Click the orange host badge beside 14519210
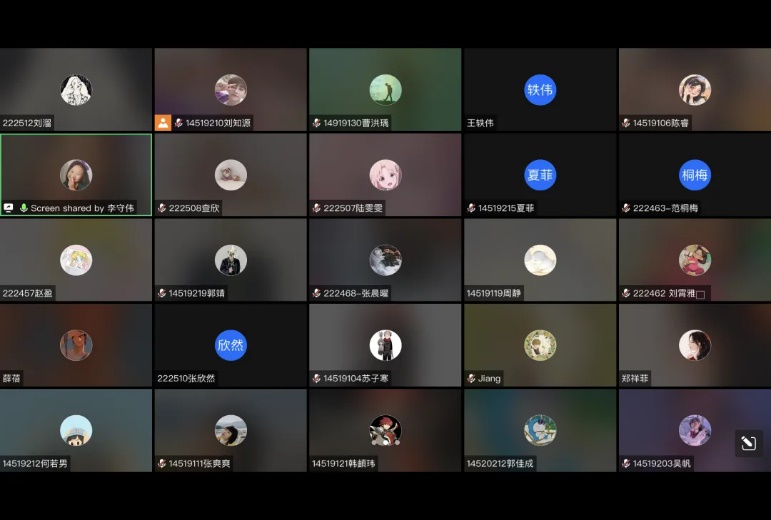 click(163, 123)
